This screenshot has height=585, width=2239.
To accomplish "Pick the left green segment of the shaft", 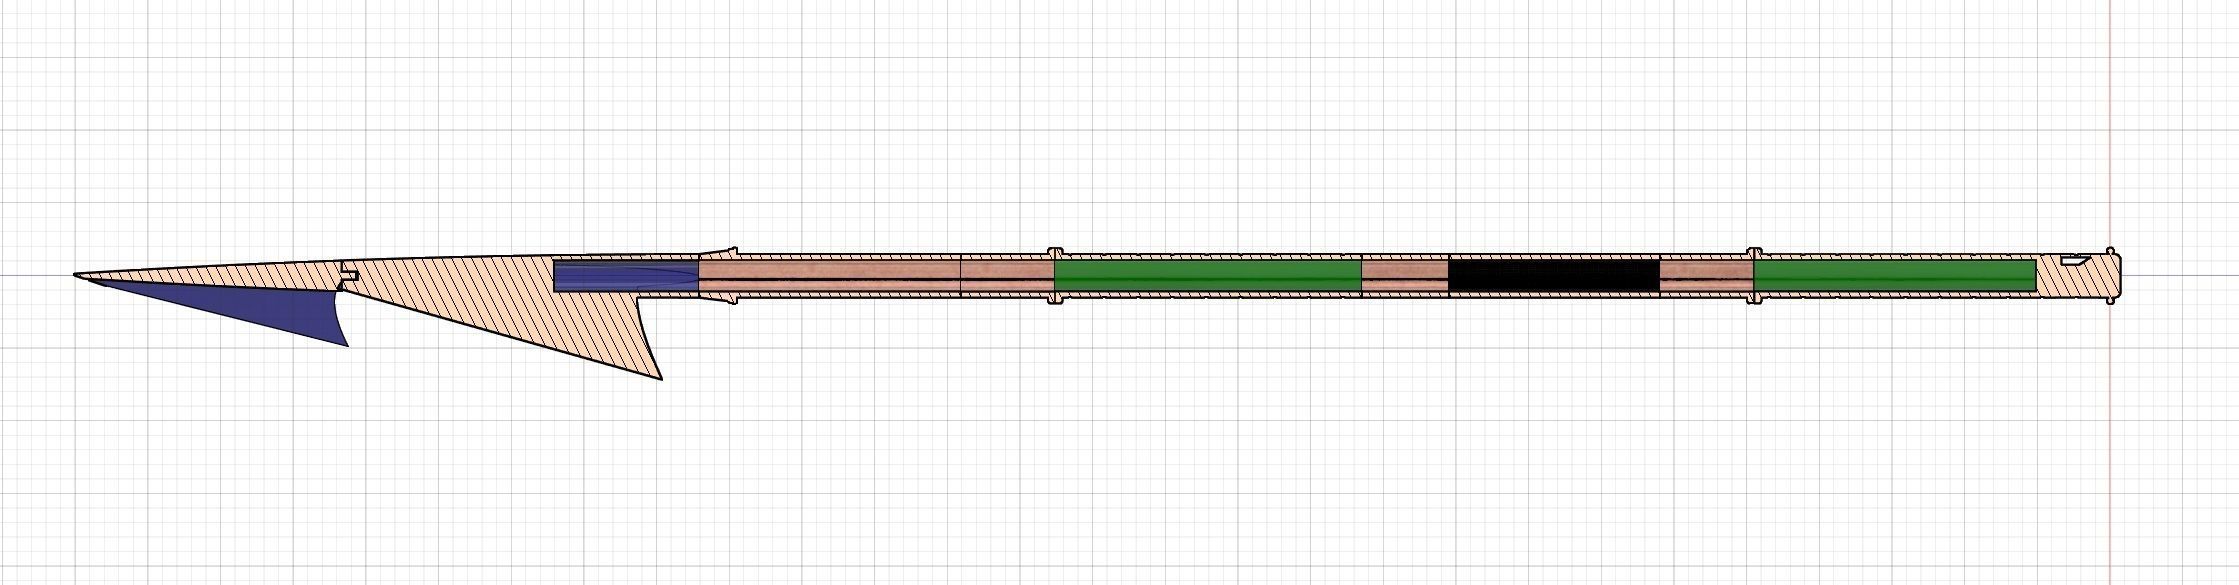I will pyautogui.click(x=1208, y=275).
